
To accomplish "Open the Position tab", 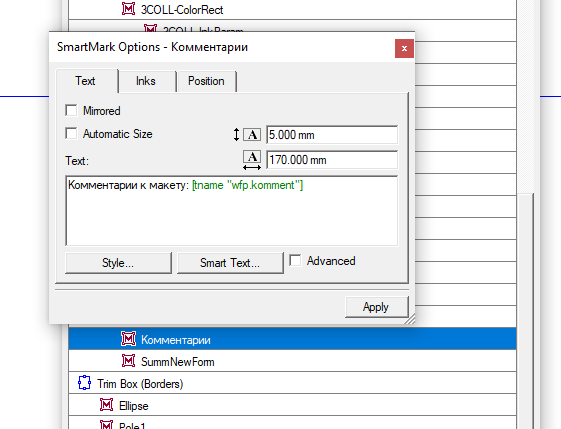I will pyautogui.click(x=206, y=81).
